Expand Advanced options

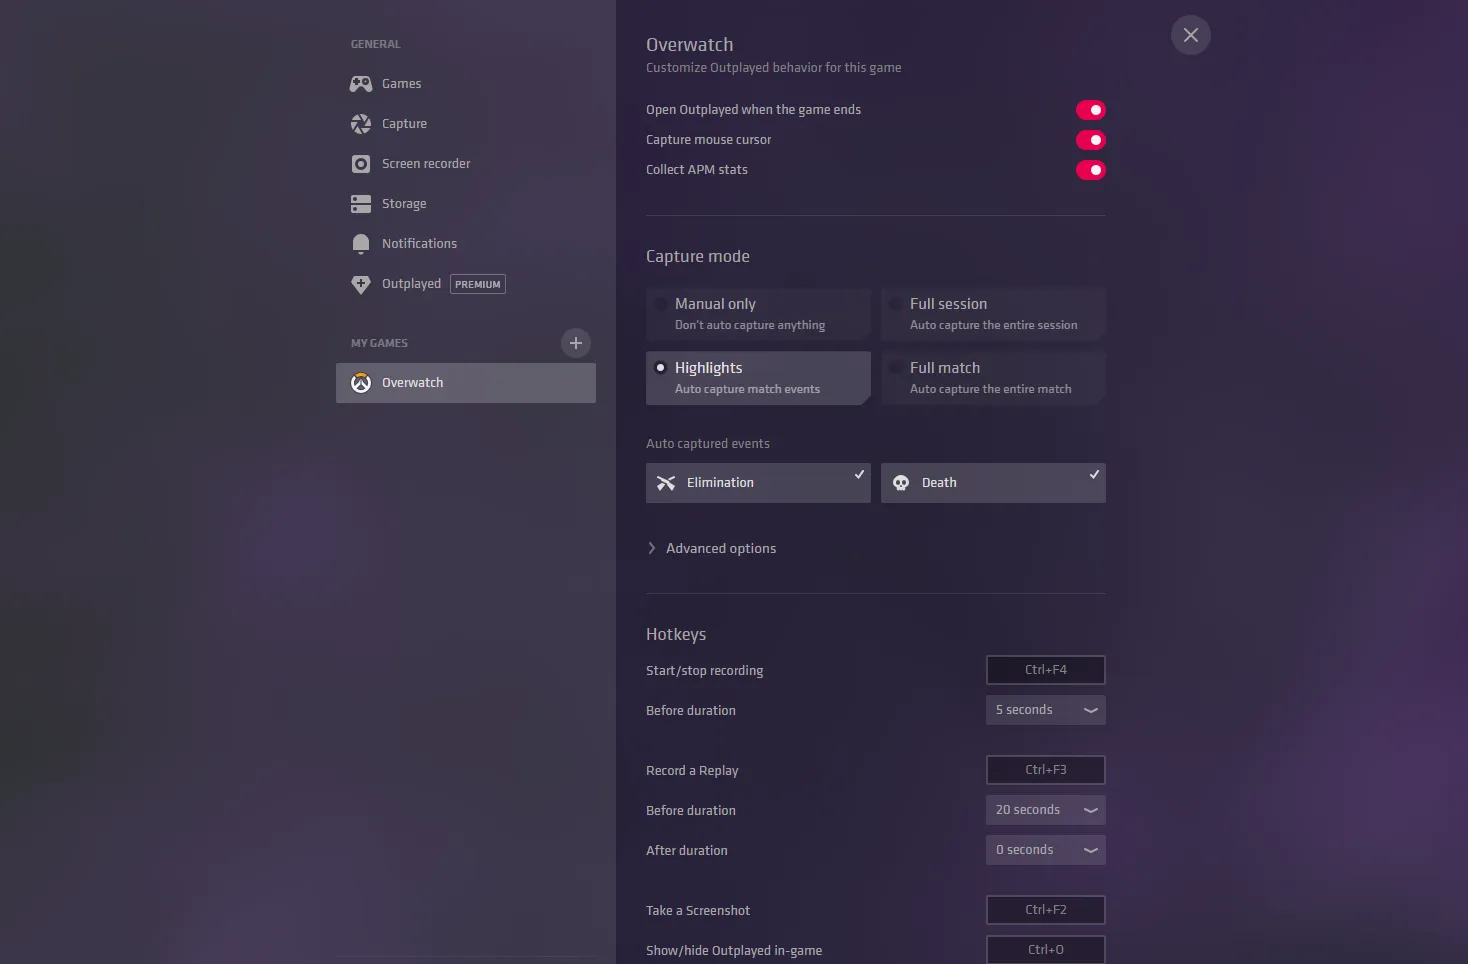coord(712,549)
